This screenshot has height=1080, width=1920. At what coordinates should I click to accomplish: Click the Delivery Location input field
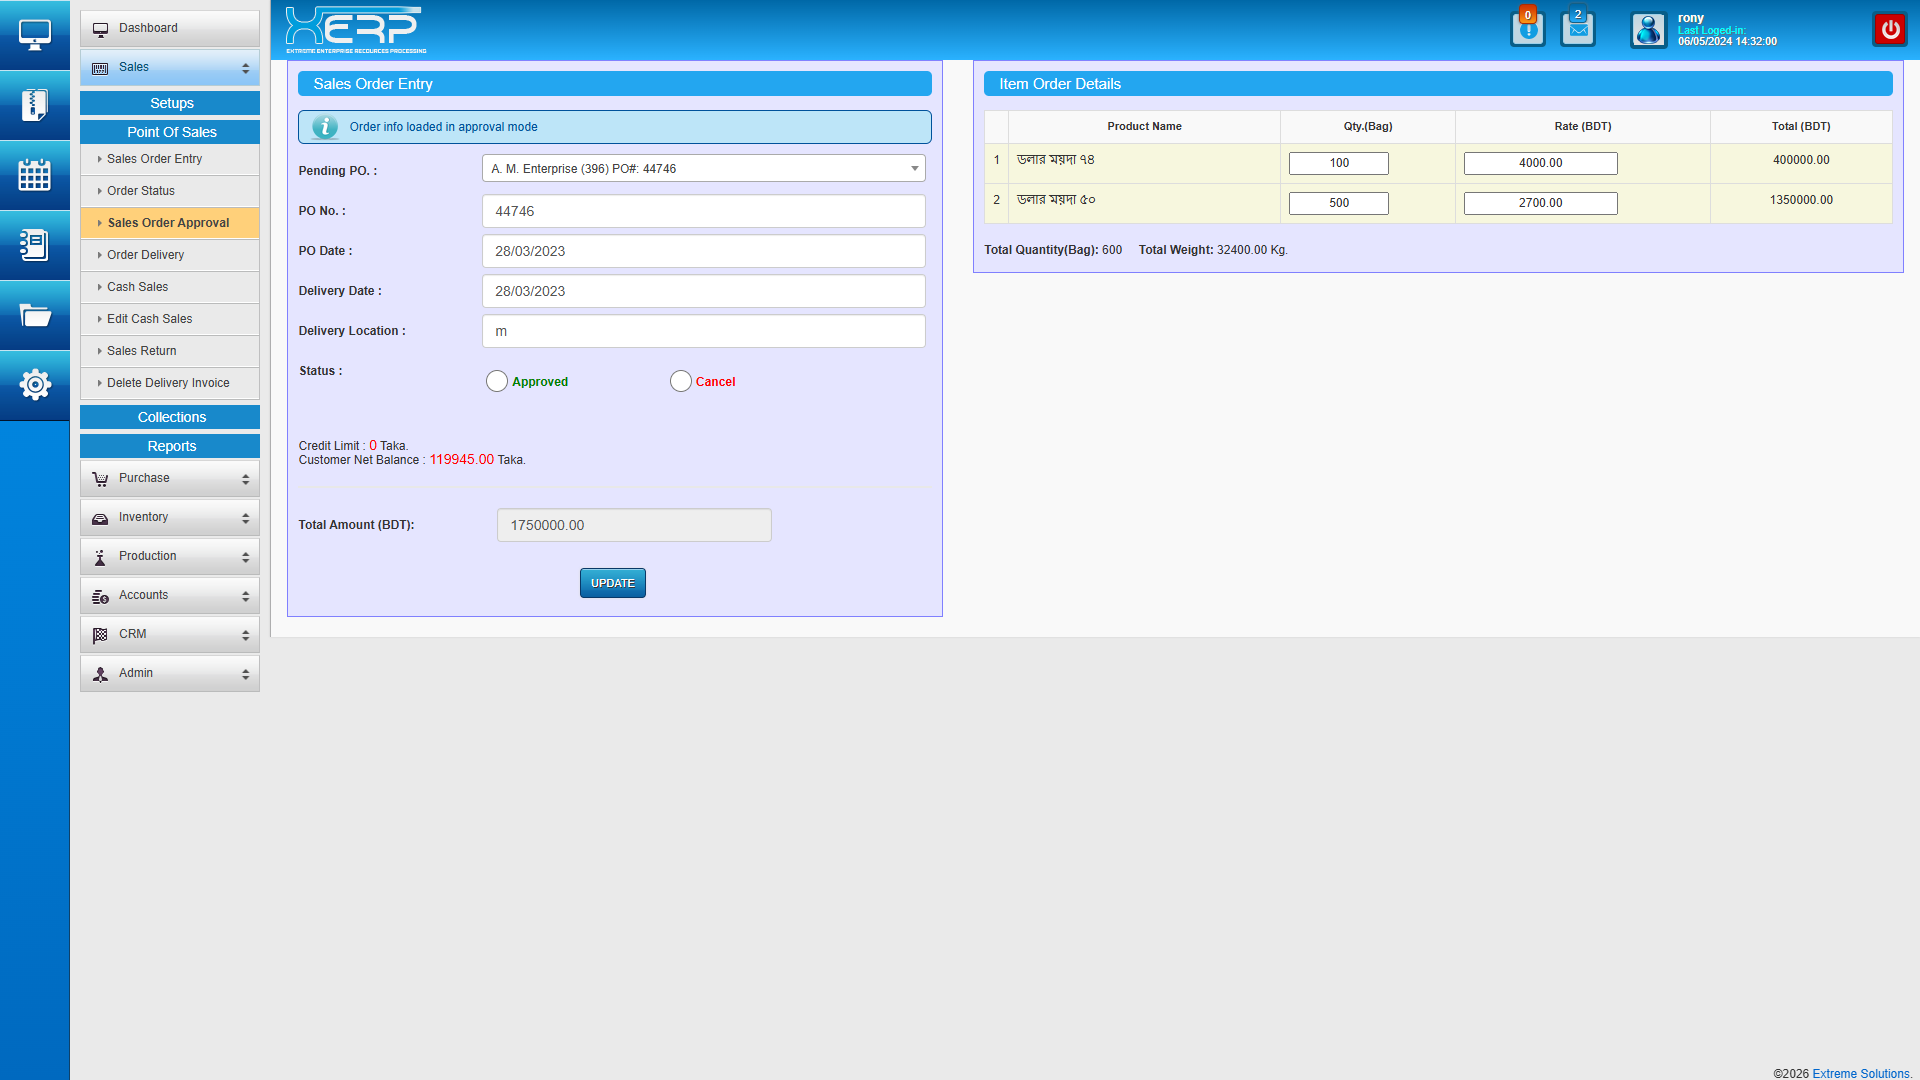tap(703, 331)
